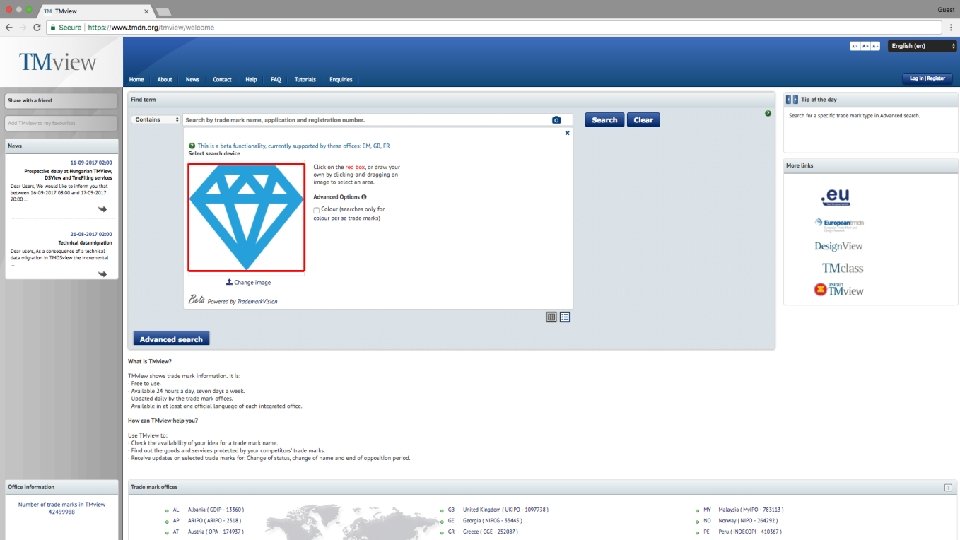Open the green help icon in Find term
960x540 pixels.
[768, 113]
